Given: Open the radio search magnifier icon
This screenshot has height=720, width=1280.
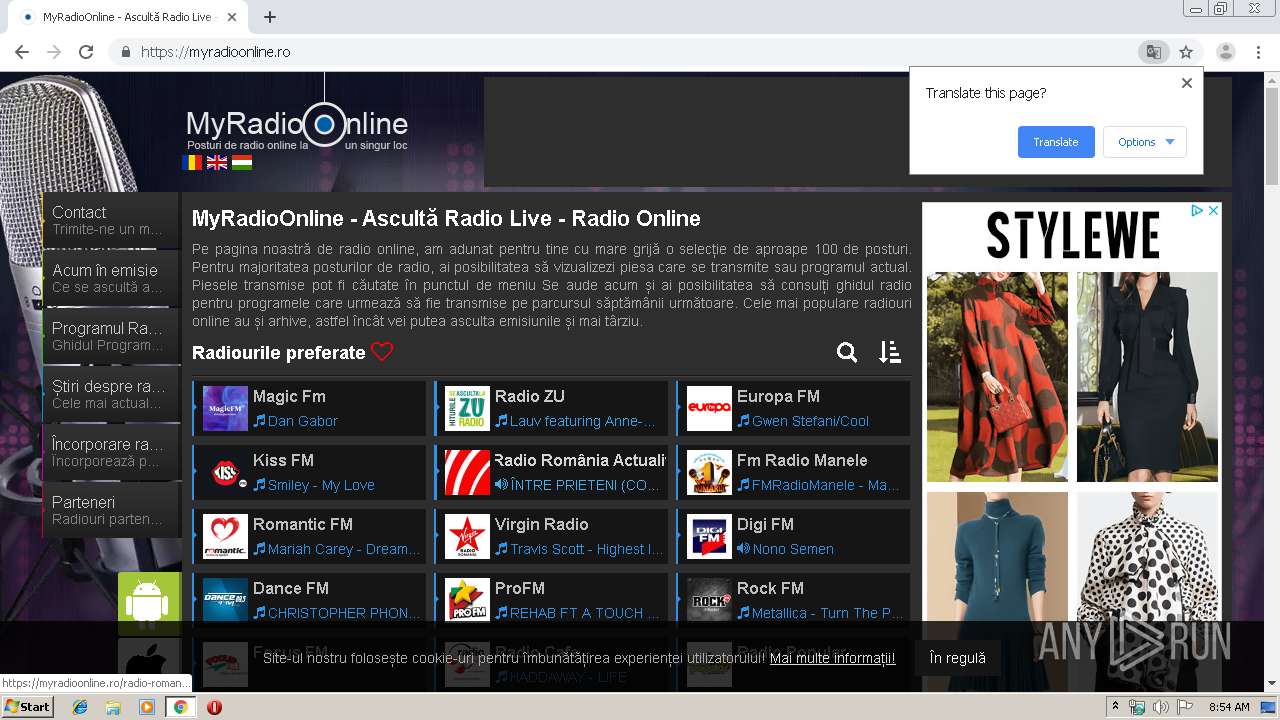Looking at the screenshot, I should pos(847,352).
